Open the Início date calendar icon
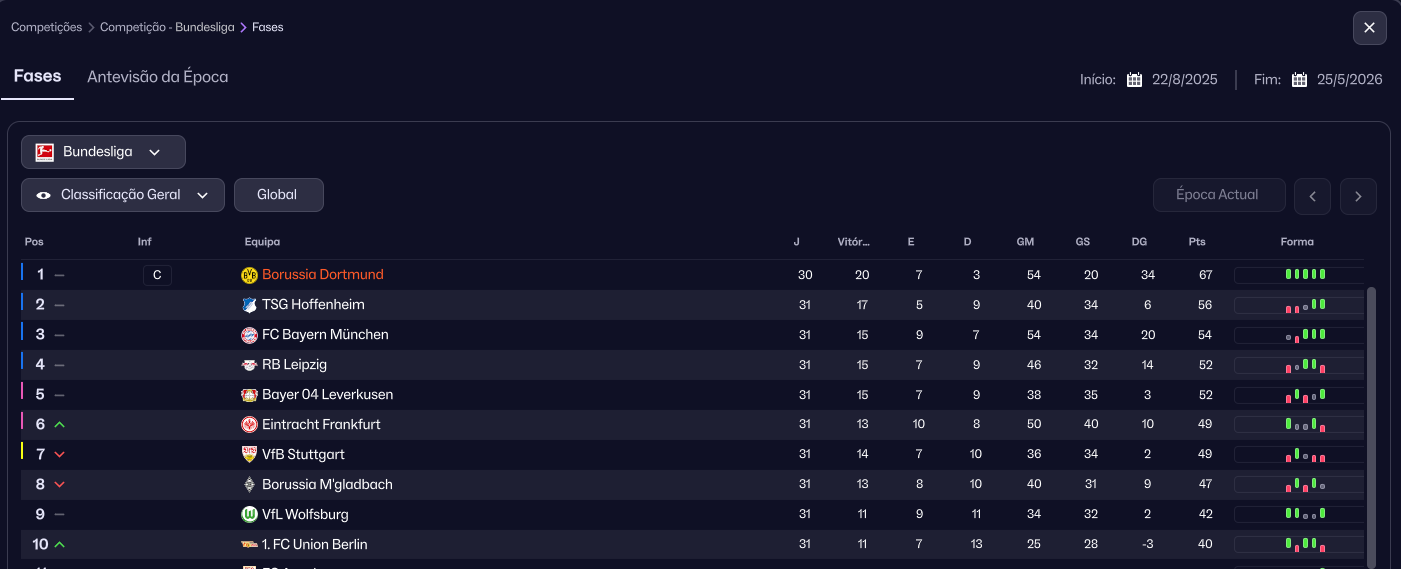Image resolution: width=1401 pixels, height=569 pixels. [1135, 80]
